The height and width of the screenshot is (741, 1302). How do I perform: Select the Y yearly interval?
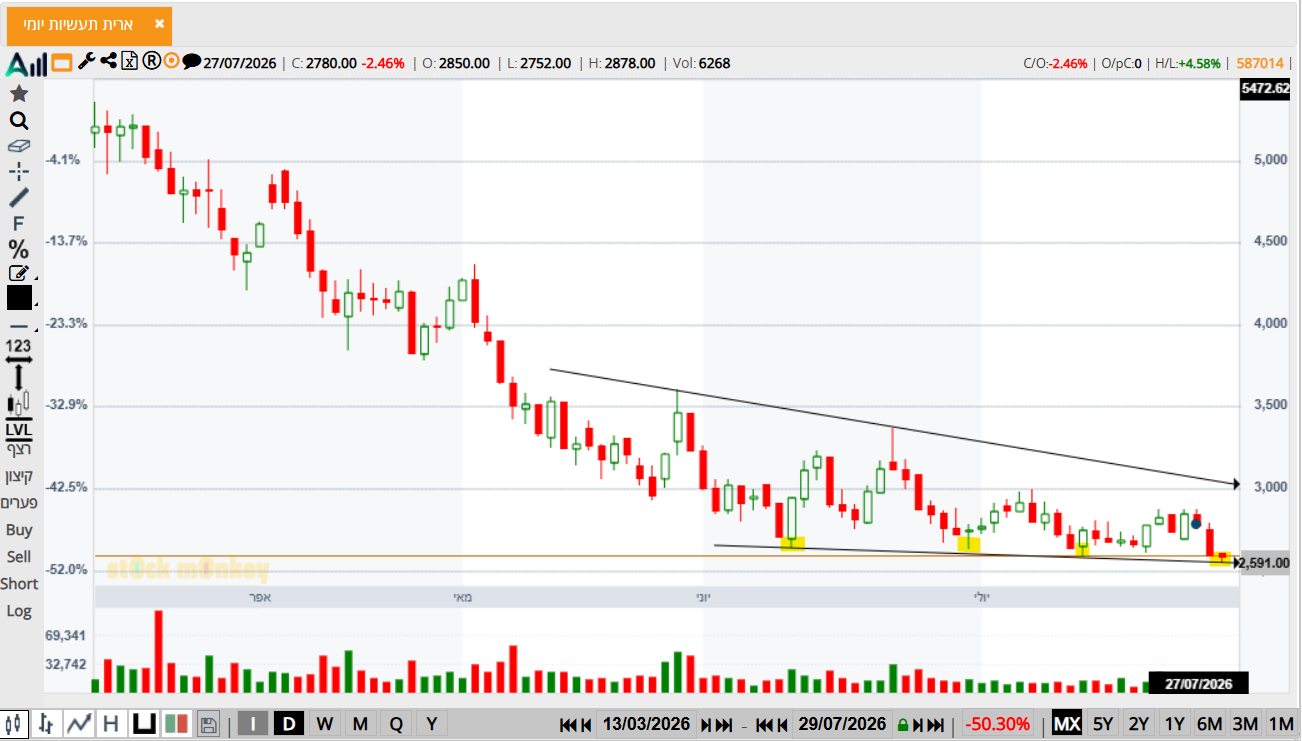point(432,724)
